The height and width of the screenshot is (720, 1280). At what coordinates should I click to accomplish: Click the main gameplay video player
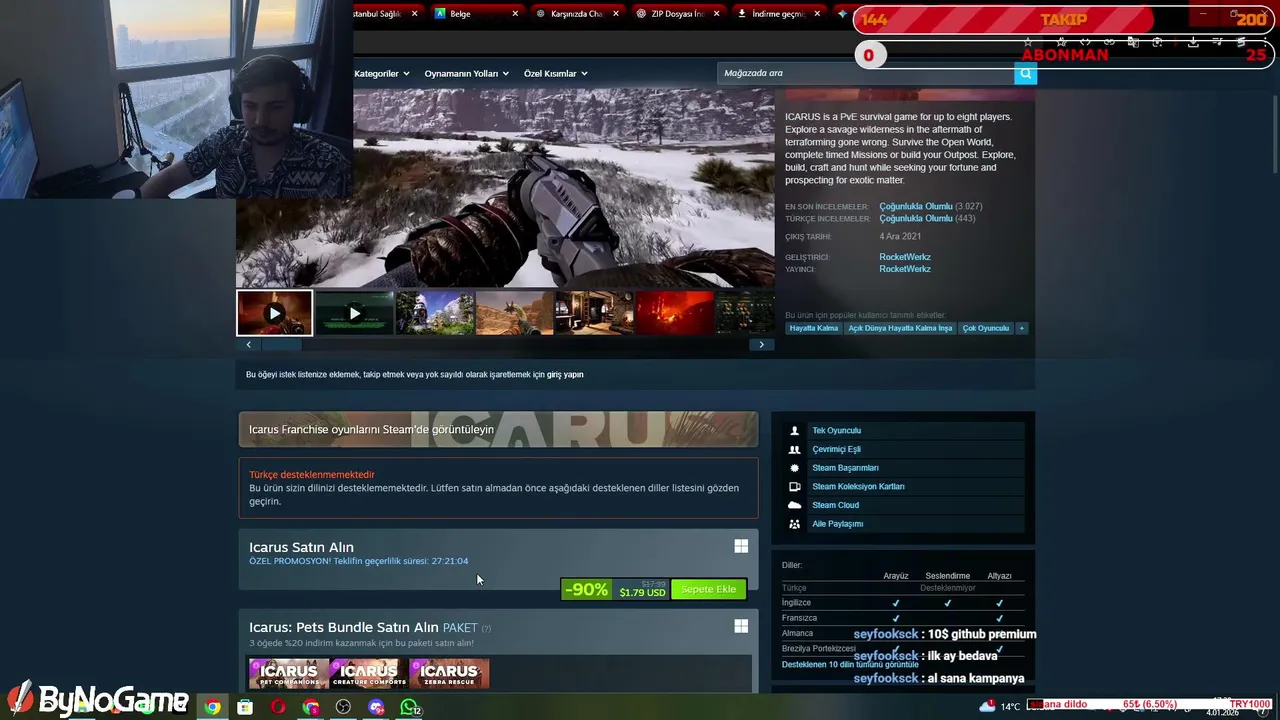click(x=505, y=188)
